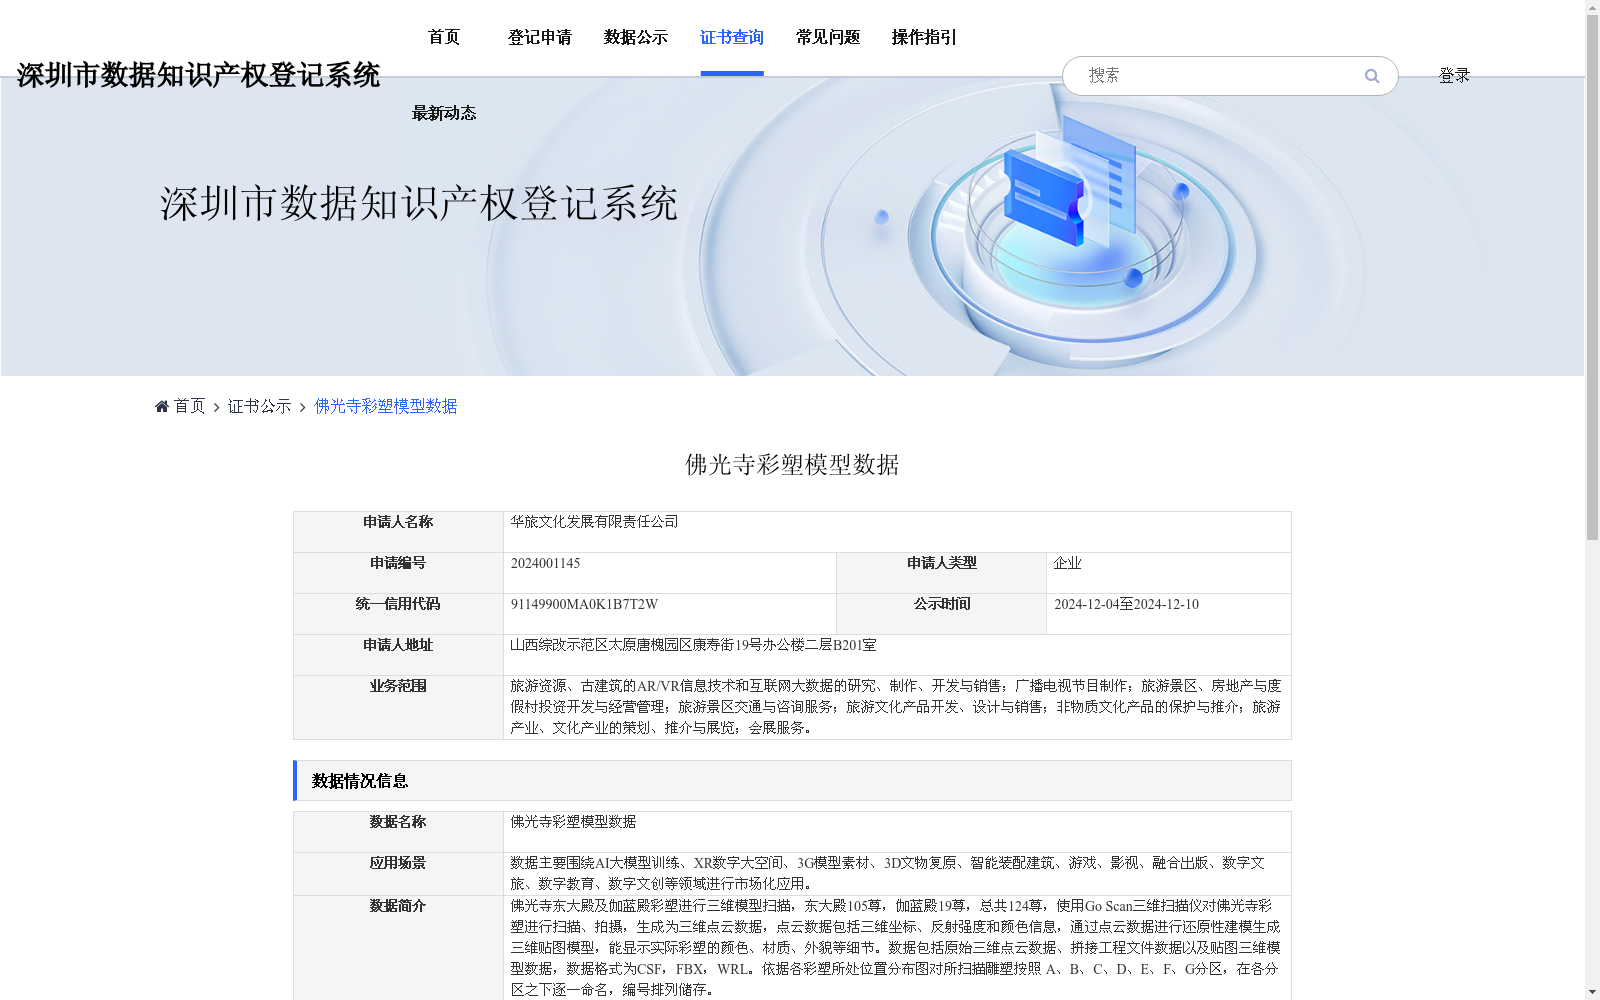Go to 证书公示 in the breadcrumb
The image size is (1600, 1000).
[259, 406]
